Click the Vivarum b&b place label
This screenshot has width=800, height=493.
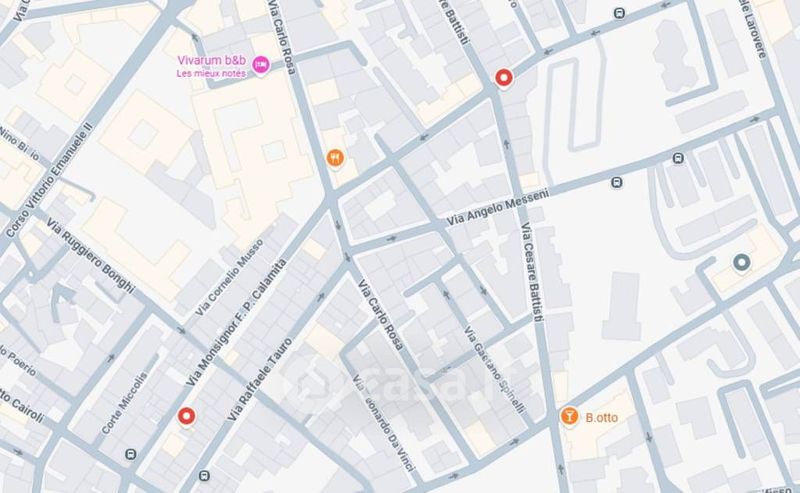pos(212,60)
